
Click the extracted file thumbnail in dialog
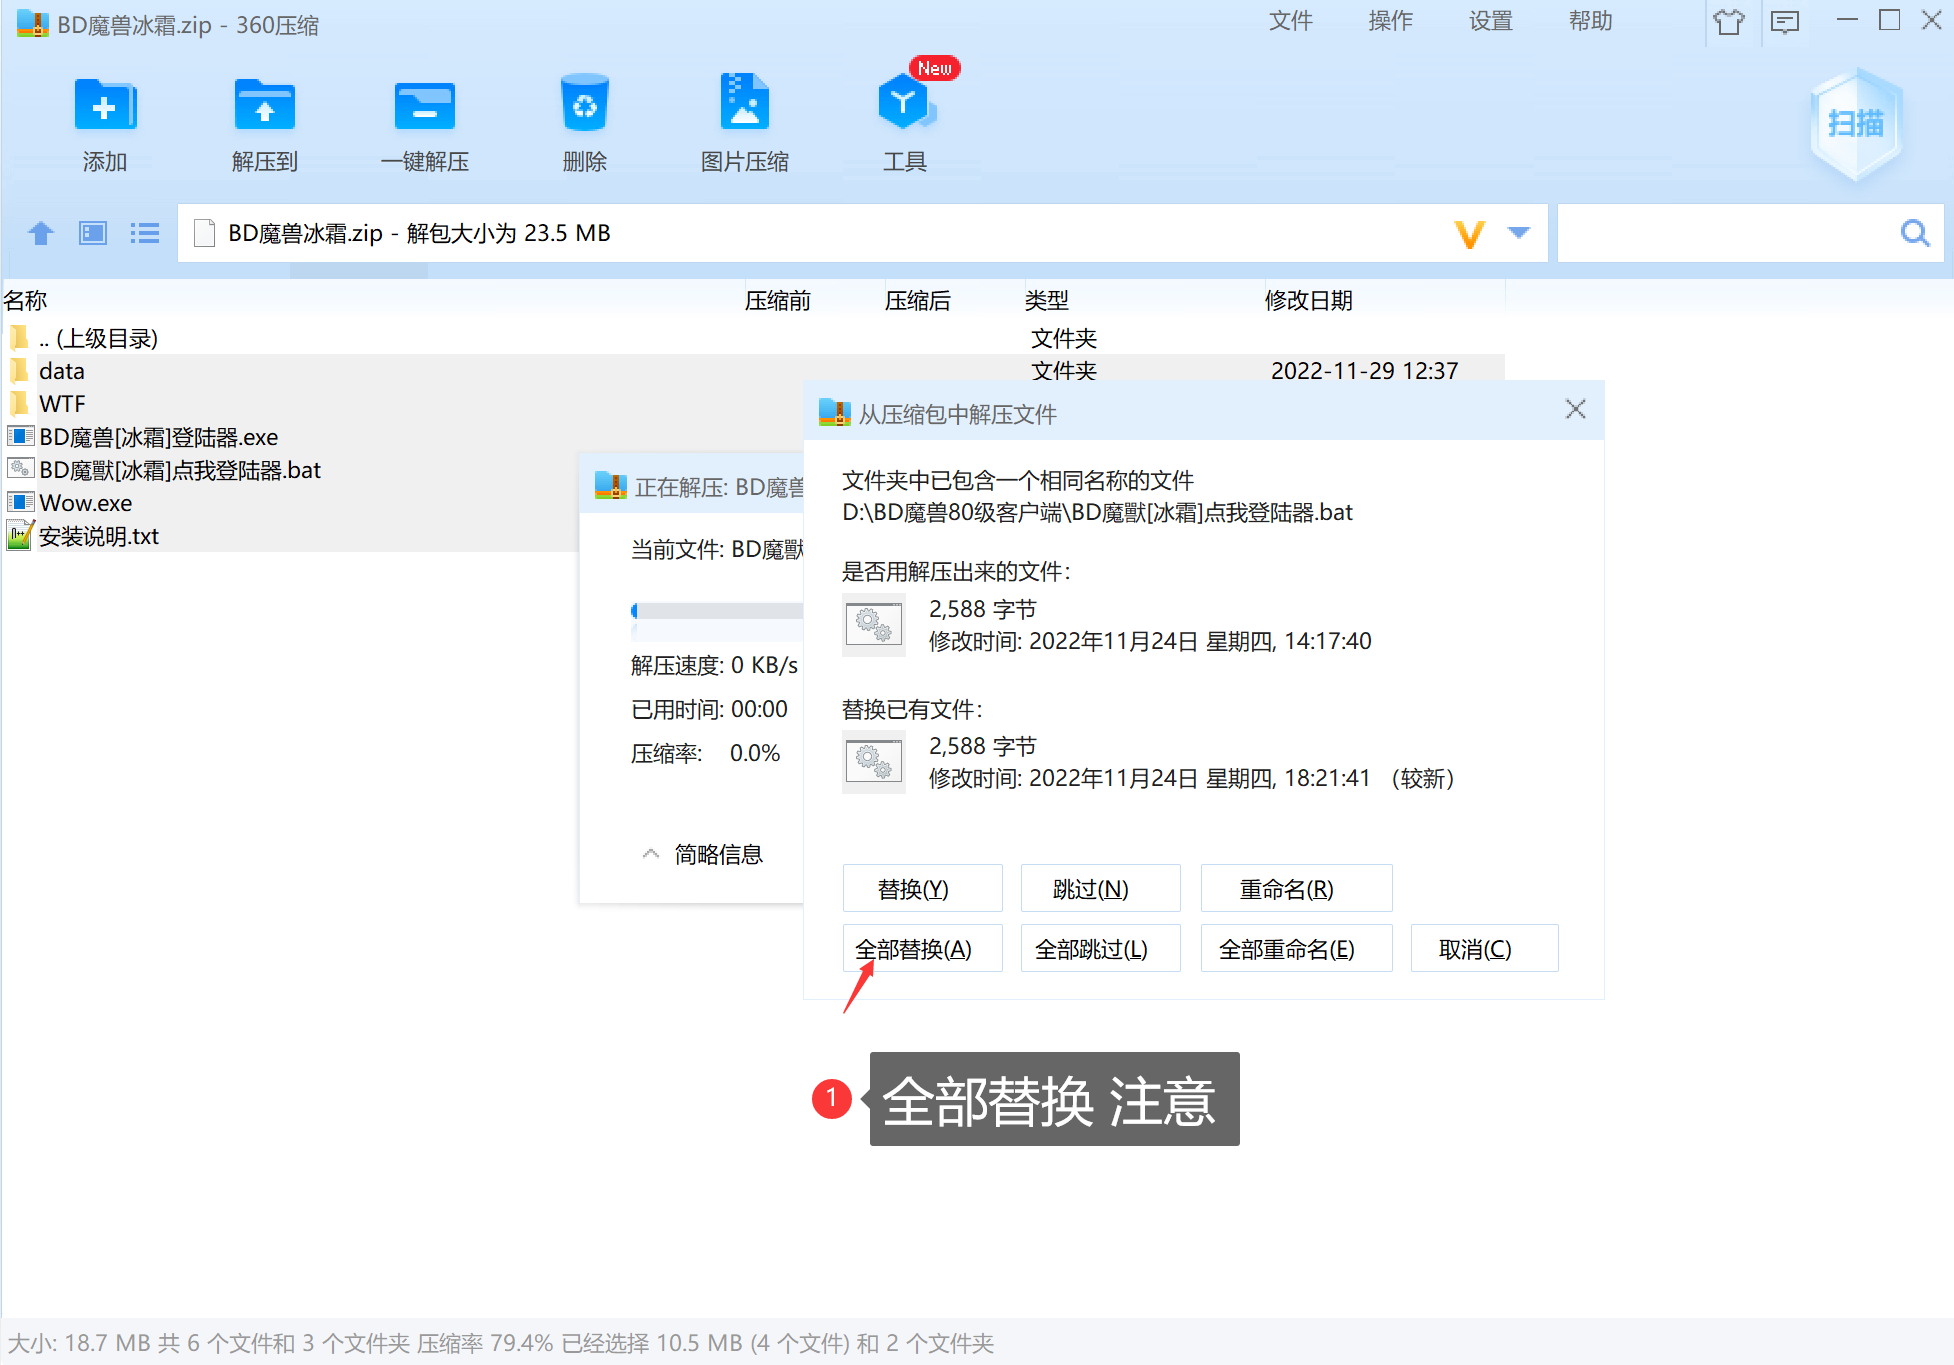(x=874, y=625)
